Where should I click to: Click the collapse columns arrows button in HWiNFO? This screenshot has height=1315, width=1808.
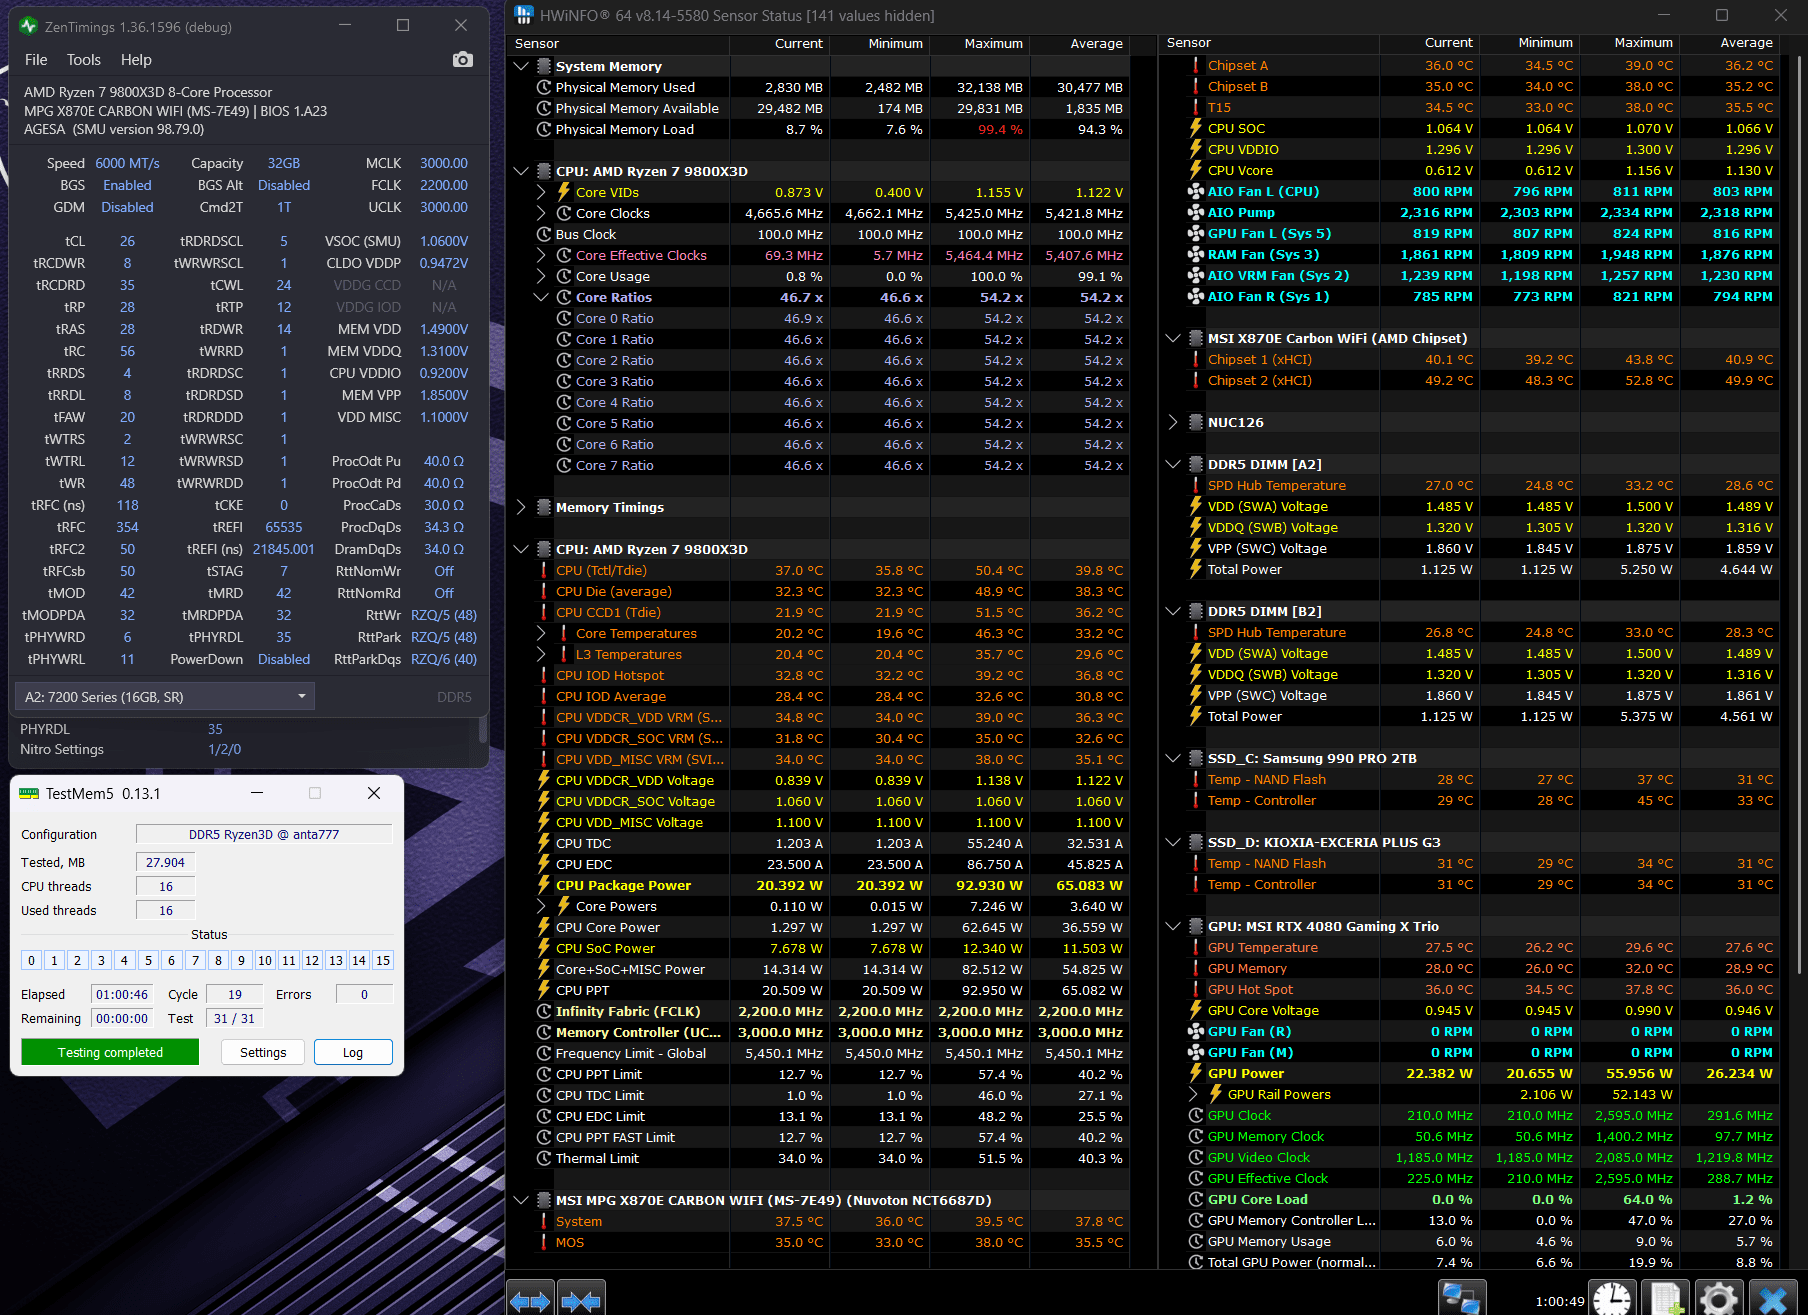581,1301
